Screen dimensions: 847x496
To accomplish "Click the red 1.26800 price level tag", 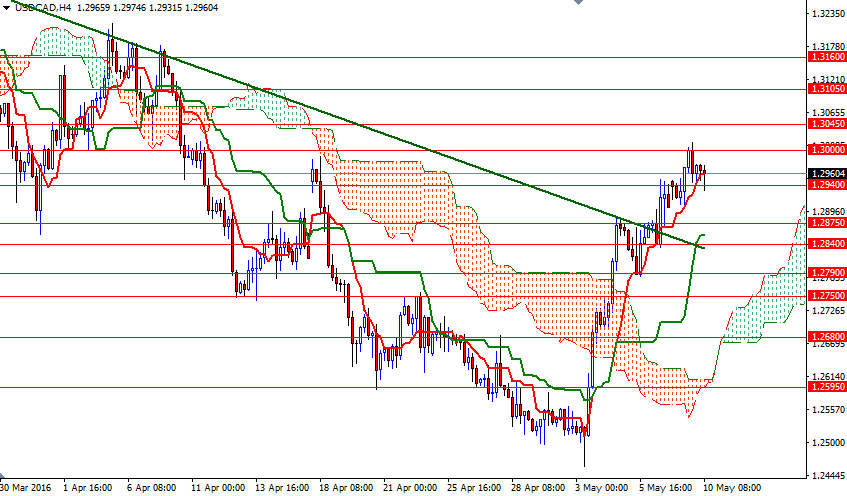I will pyautogui.click(x=825, y=337).
